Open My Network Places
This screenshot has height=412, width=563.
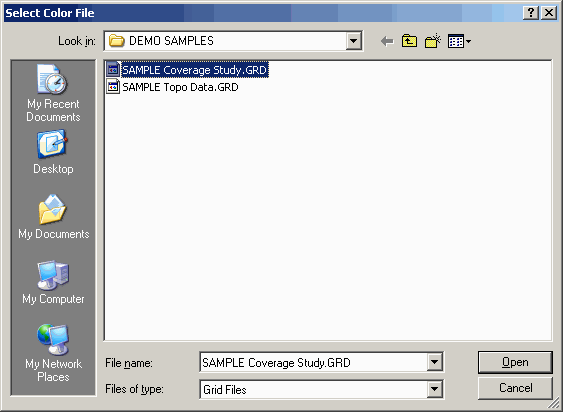pyautogui.click(x=53, y=353)
